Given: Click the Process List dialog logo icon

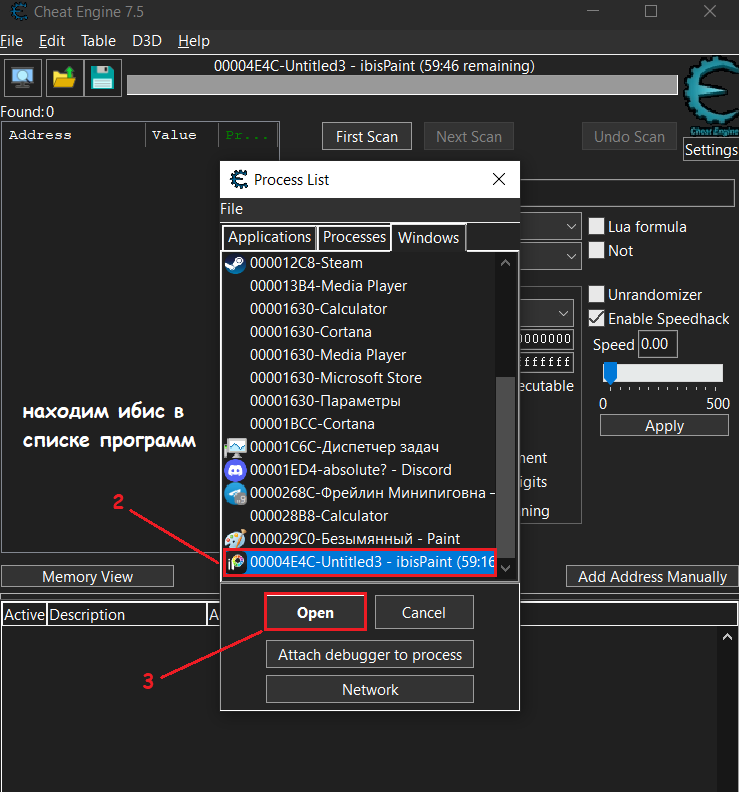Looking at the screenshot, I should (x=239, y=179).
